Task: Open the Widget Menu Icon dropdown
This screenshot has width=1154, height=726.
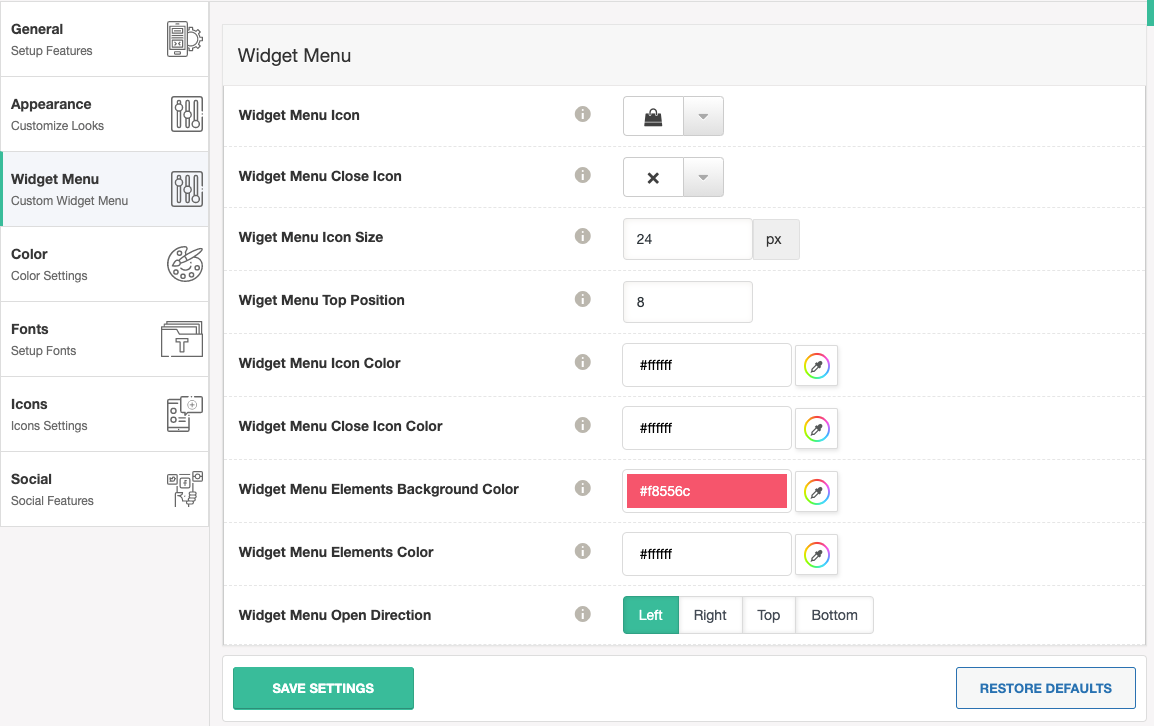Action: [701, 115]
